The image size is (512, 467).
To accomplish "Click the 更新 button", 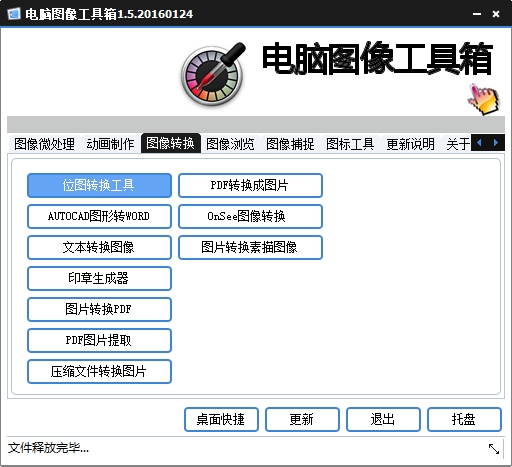I will click(x=302, y=419).
